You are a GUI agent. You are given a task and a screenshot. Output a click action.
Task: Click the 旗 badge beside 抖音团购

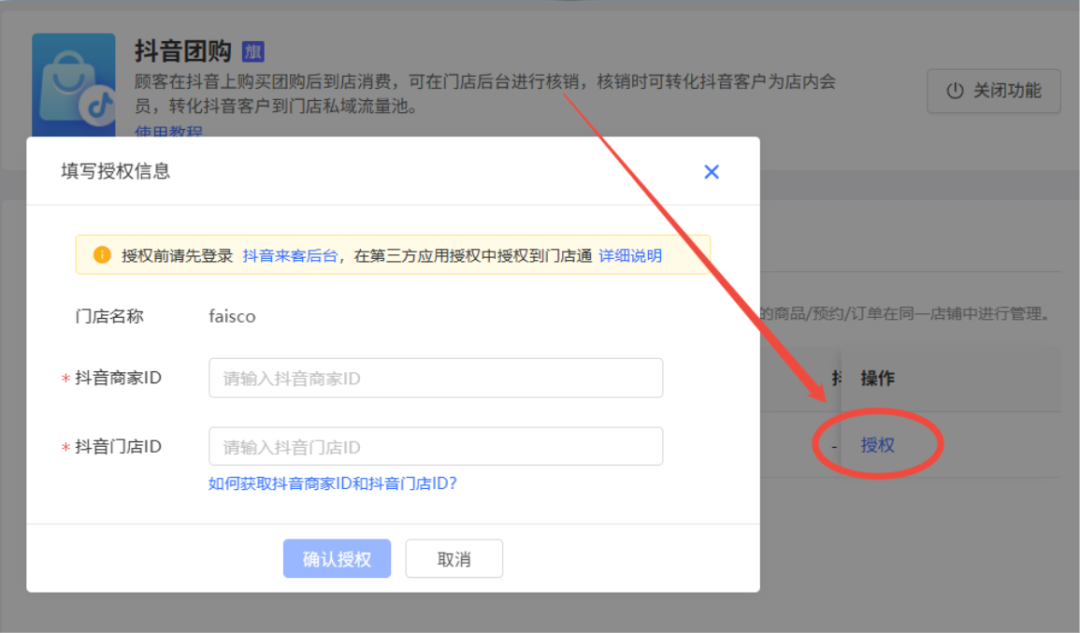coord(253,52)
